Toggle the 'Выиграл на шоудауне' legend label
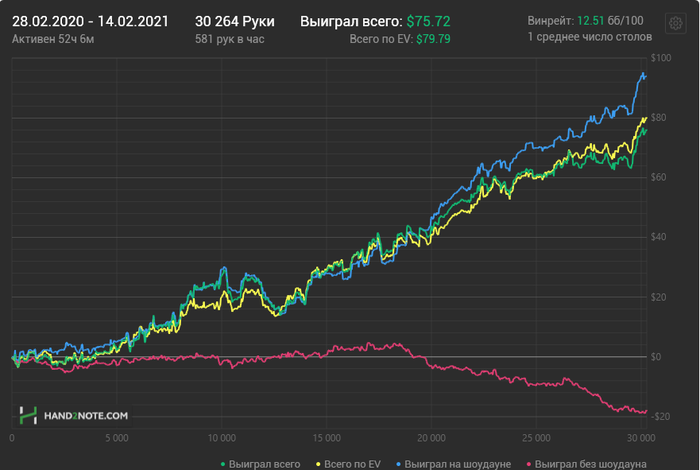This screenshot has width=700, height=470. click(458, 465)
